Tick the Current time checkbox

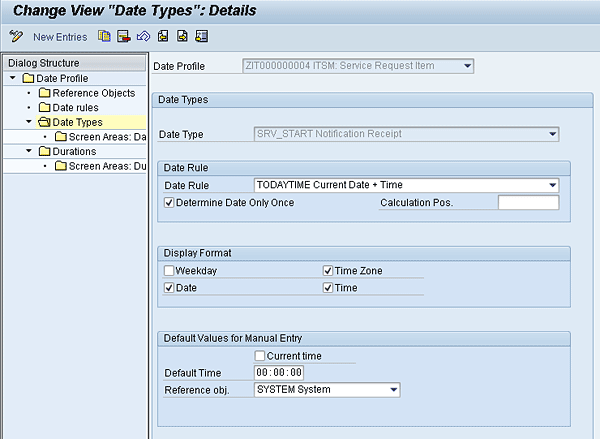(260, 356)
